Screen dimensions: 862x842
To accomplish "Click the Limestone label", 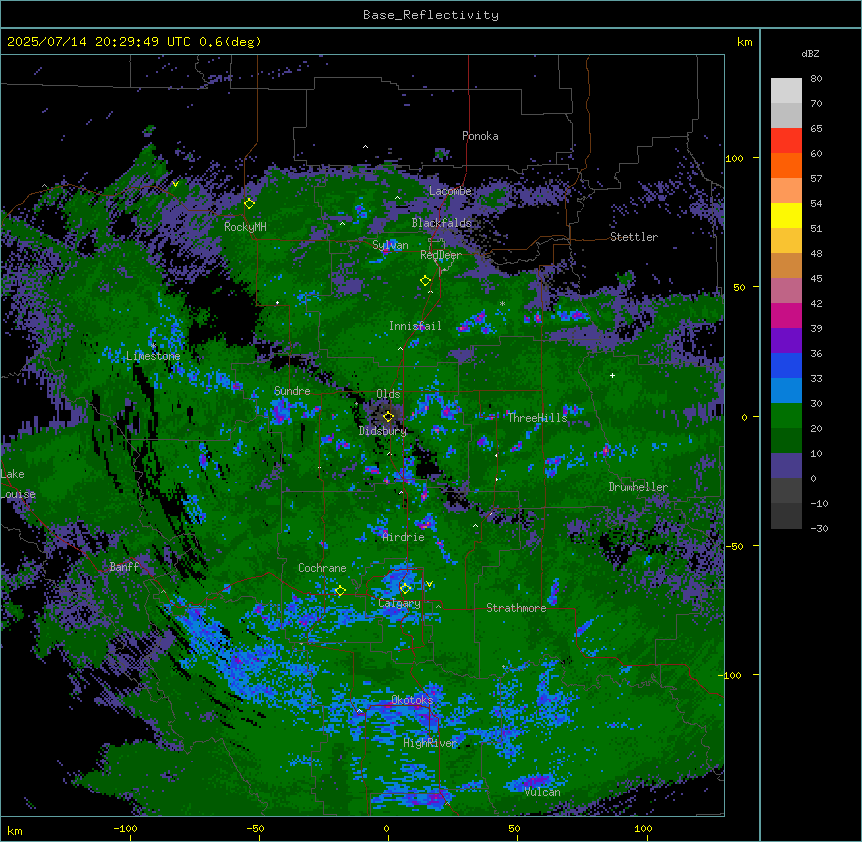I will [x=153, y=356].
